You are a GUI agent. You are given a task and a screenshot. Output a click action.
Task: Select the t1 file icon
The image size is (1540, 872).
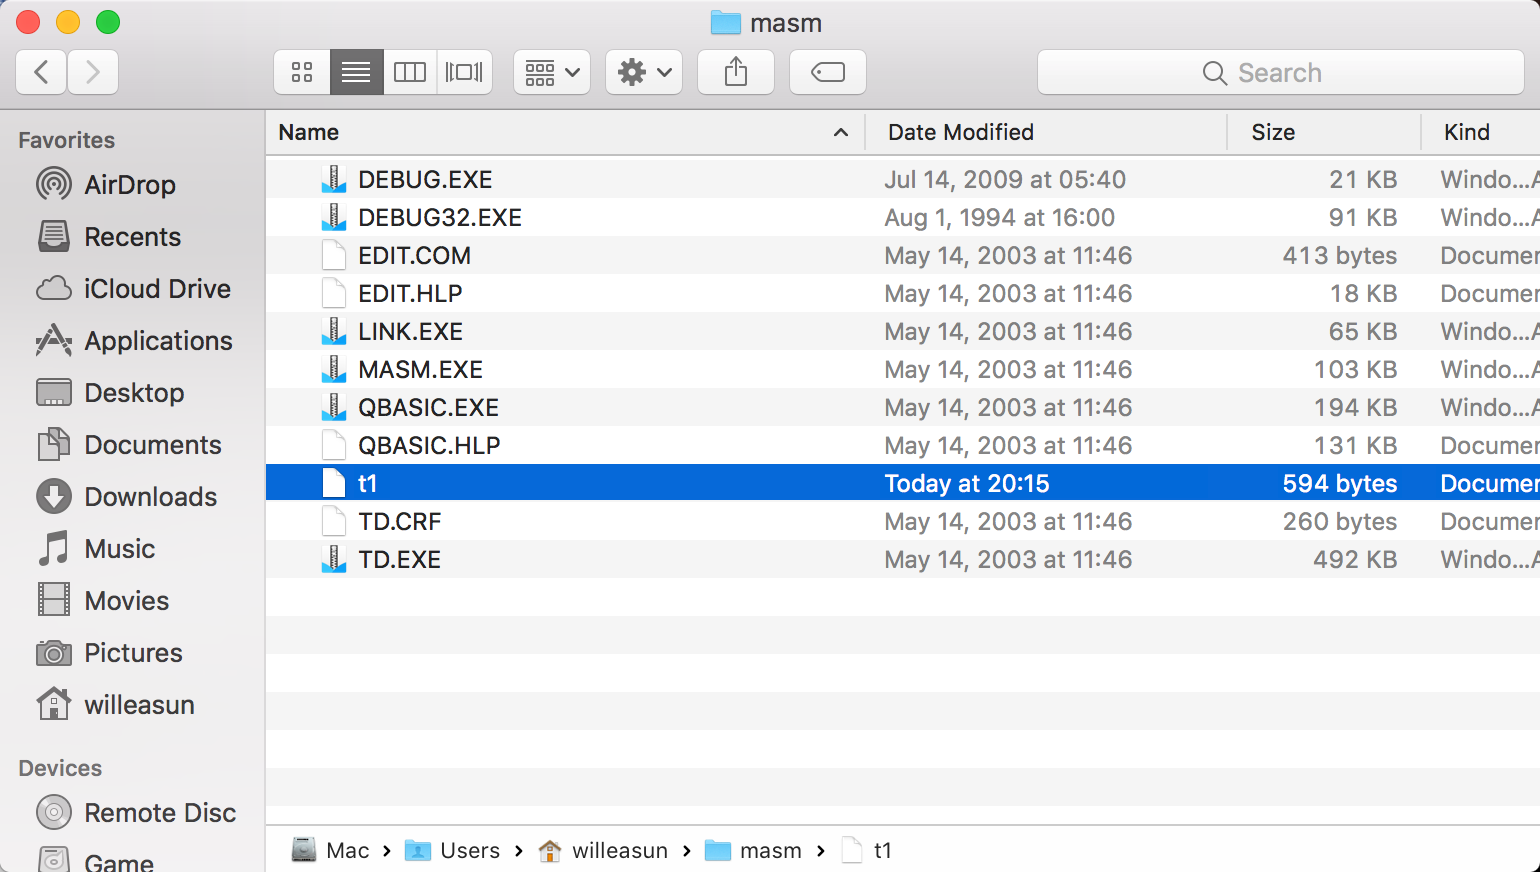(334, 483)
